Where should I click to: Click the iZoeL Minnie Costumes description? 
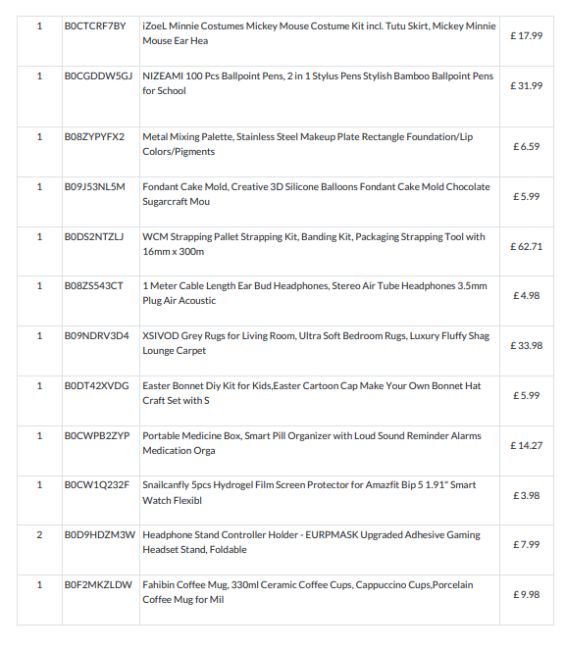(319, 33)
